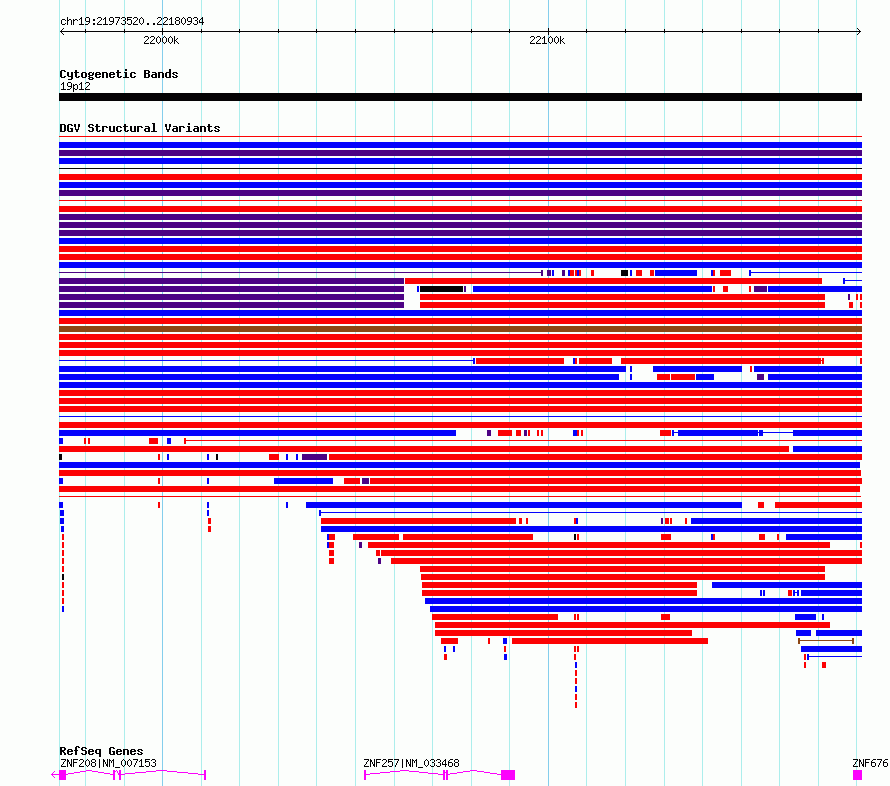Viewport: 890px width, 786px height.
Task: Click the 22000k ruler label
Action: click(161, 40)
